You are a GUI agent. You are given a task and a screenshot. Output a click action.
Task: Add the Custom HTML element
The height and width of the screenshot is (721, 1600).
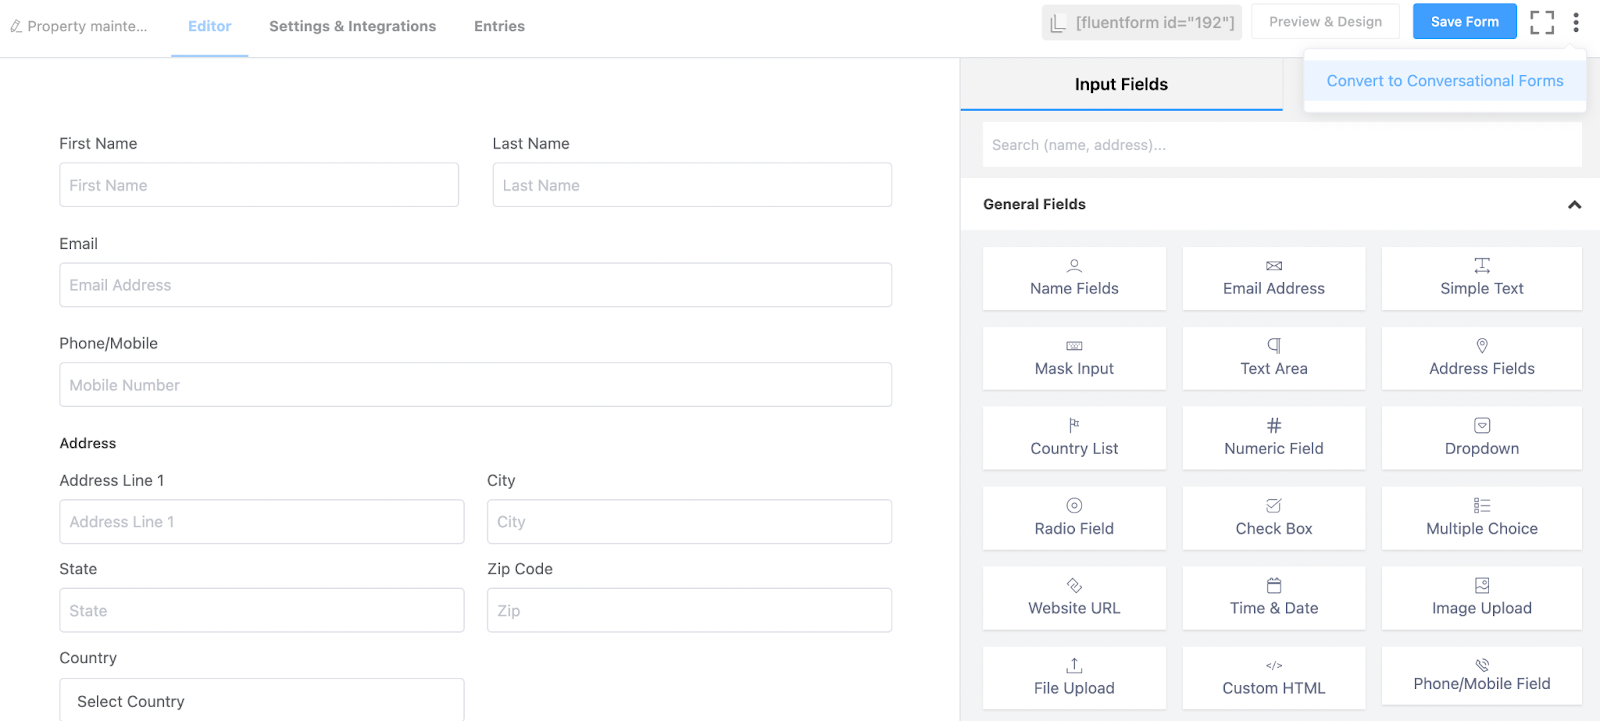(1273, 678)
